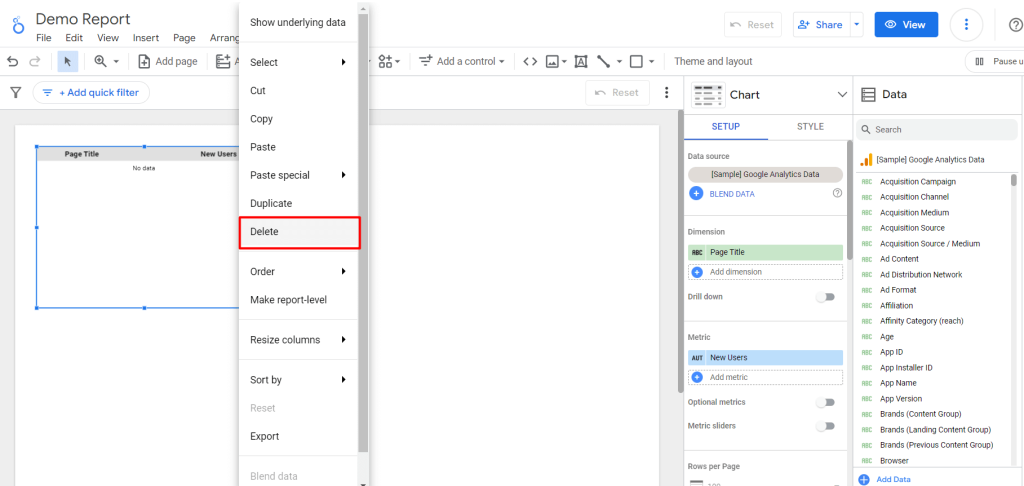Viewport: 1024px width, 486px height.
Task: Click the plus icon for Add dimension
Action: click(697, 272)
